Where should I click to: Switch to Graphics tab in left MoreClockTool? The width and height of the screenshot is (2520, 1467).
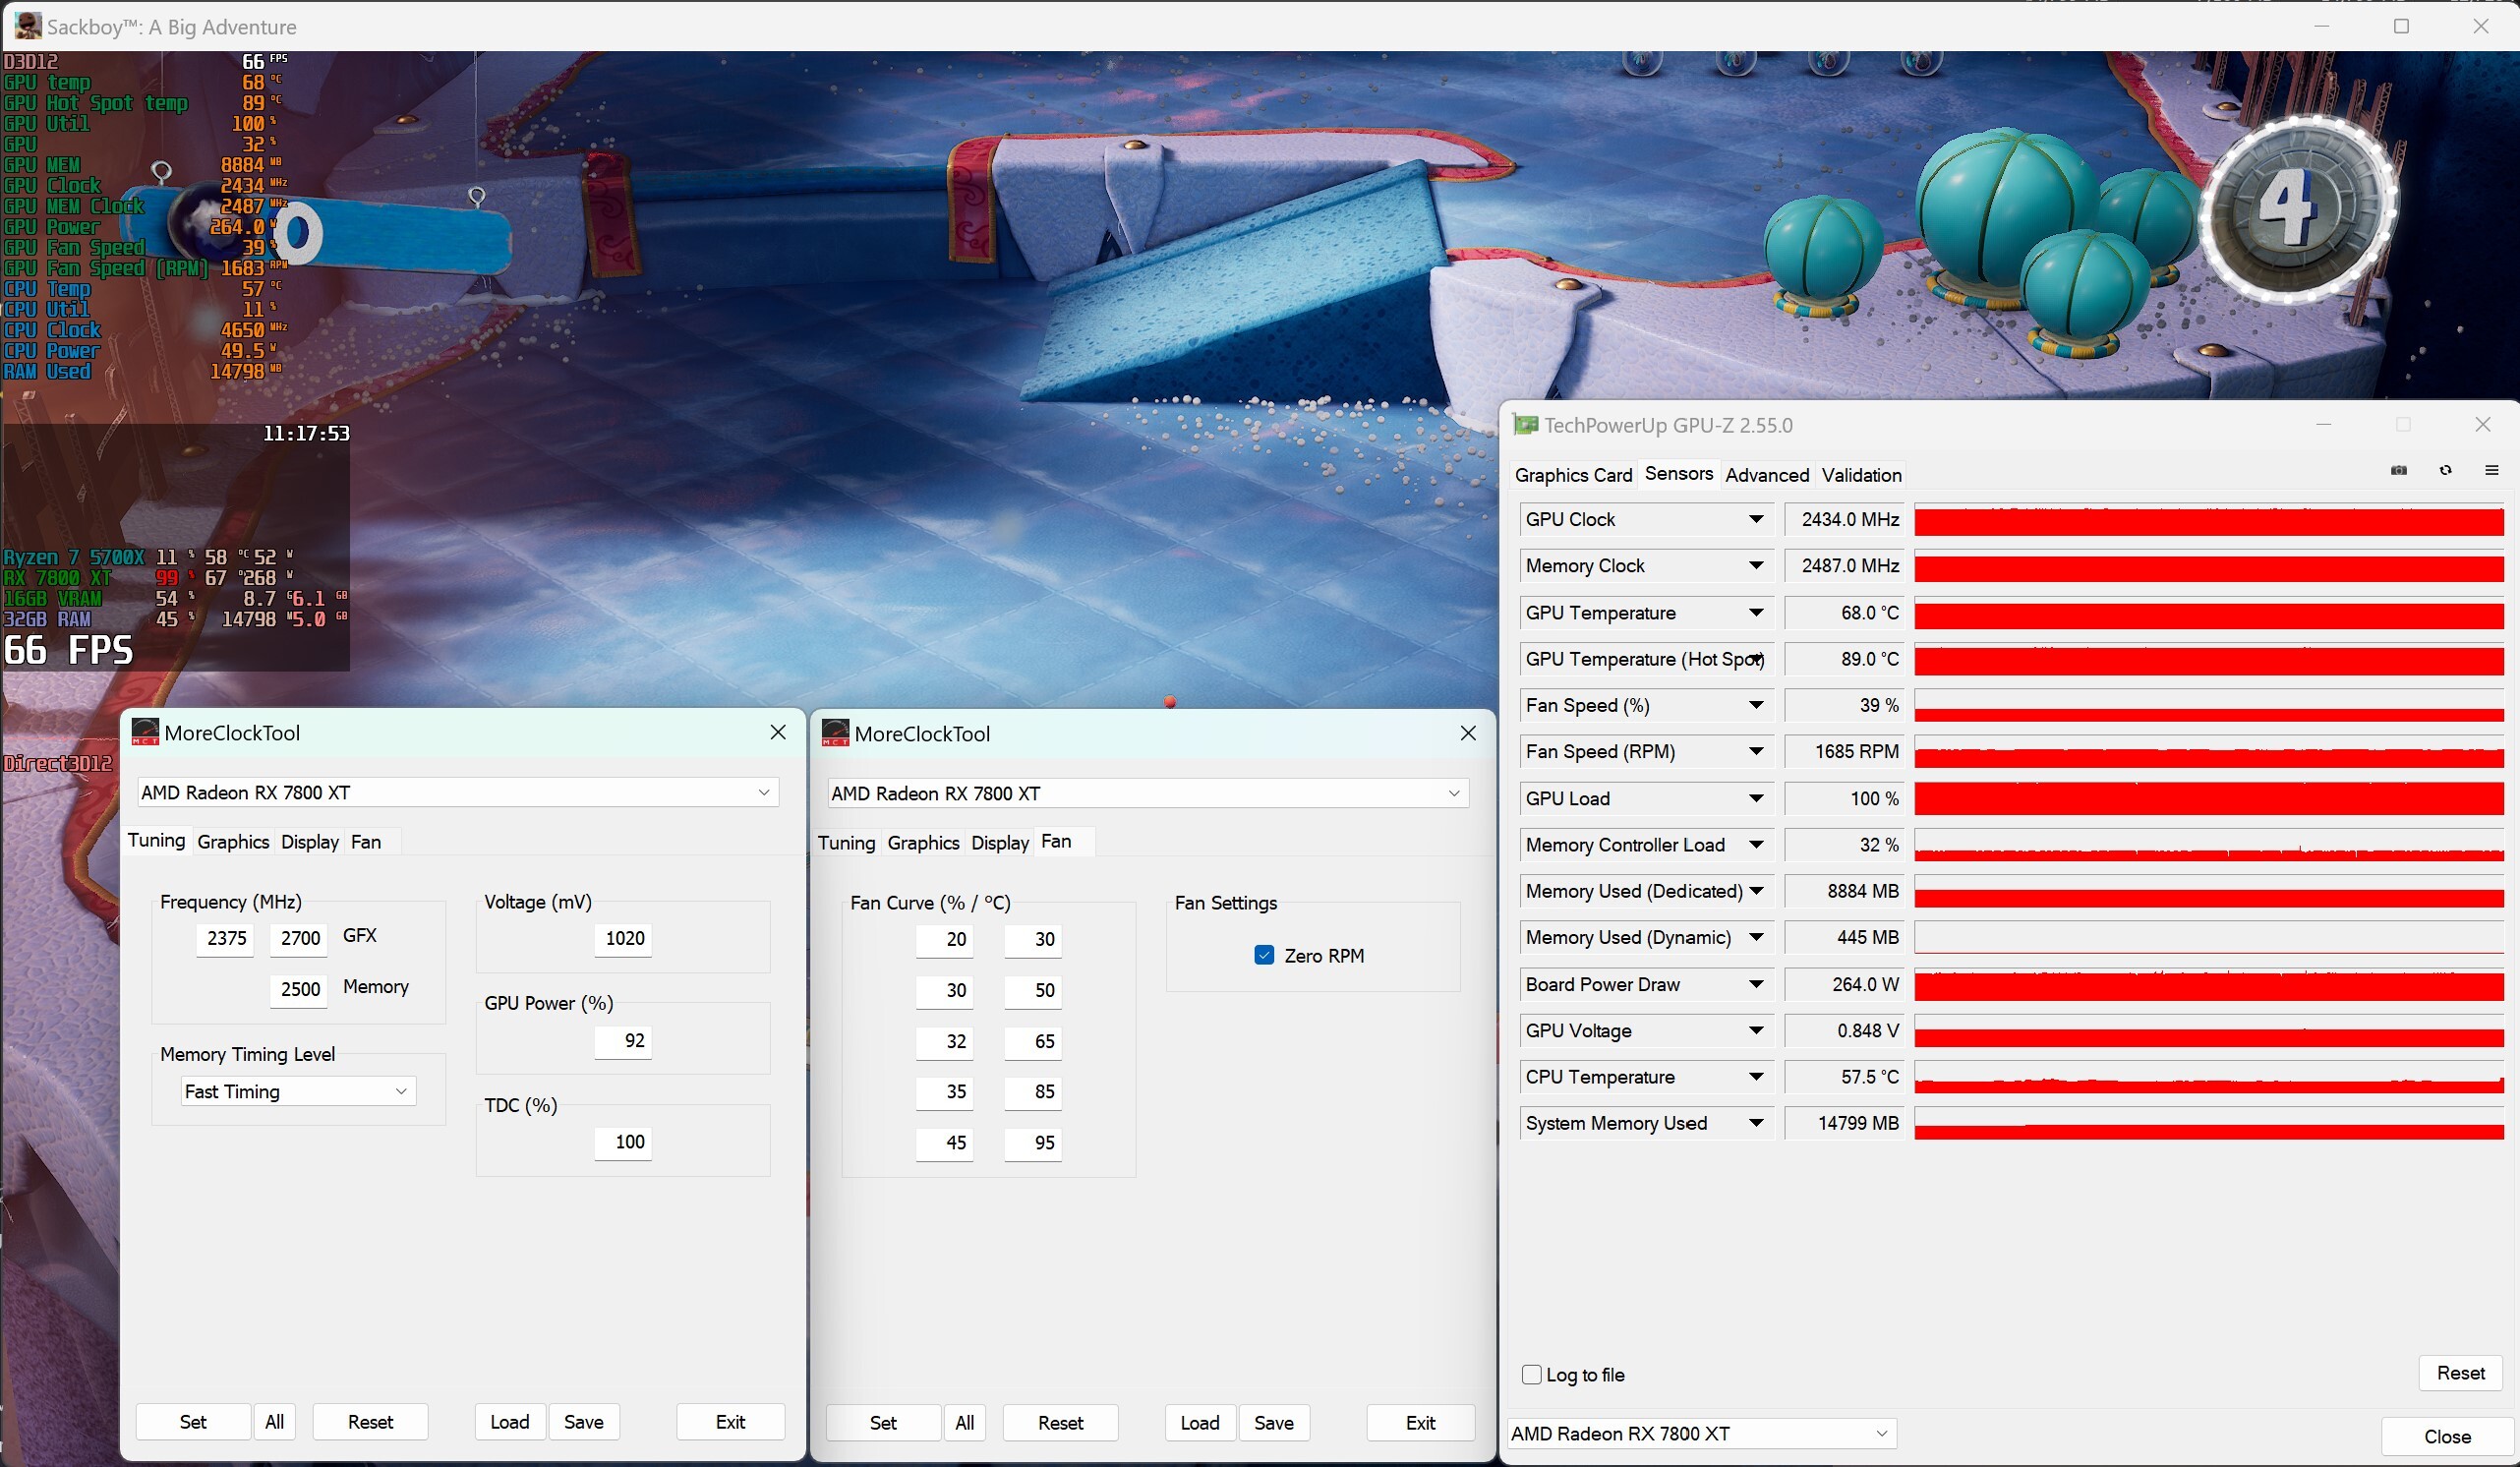233,842
